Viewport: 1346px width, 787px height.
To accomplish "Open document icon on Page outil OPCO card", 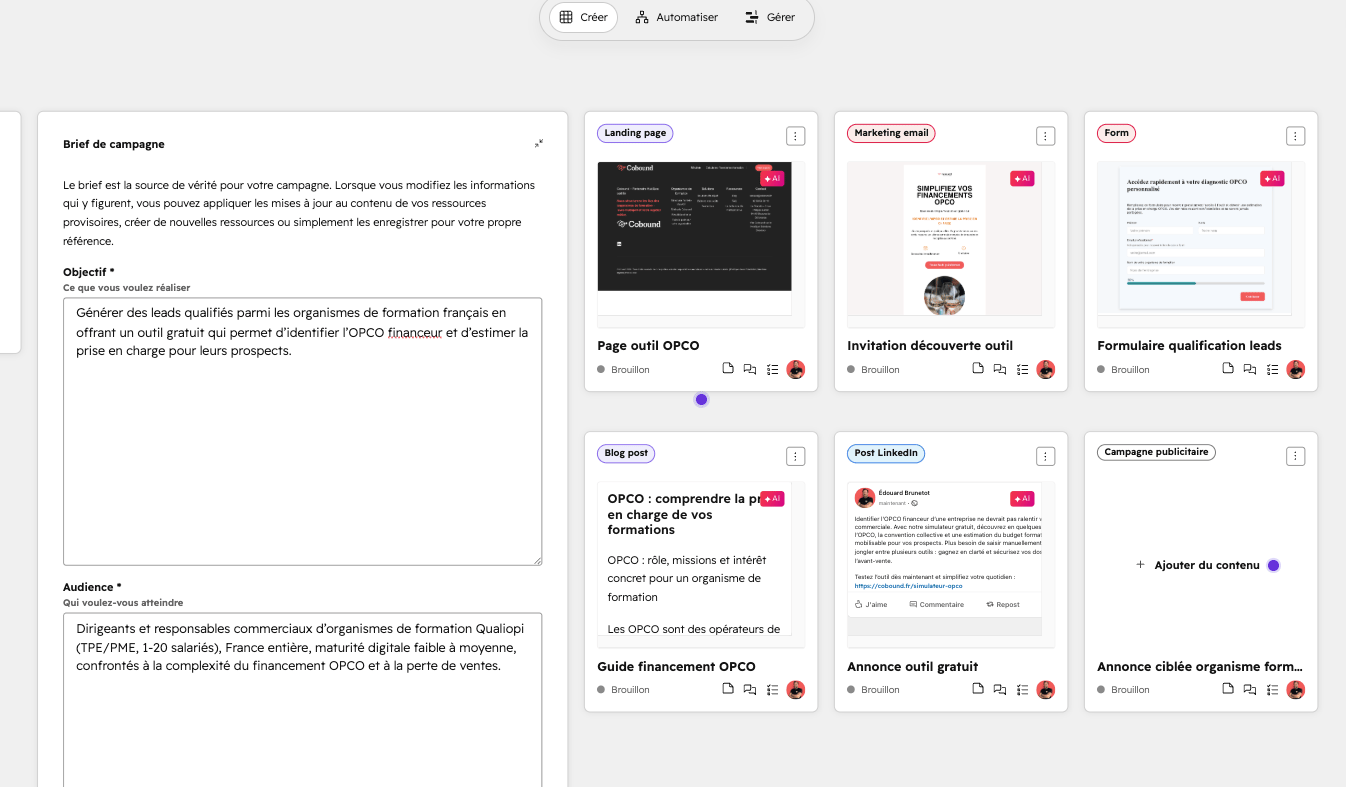I will pyautogui.click(x=728, y=369).
